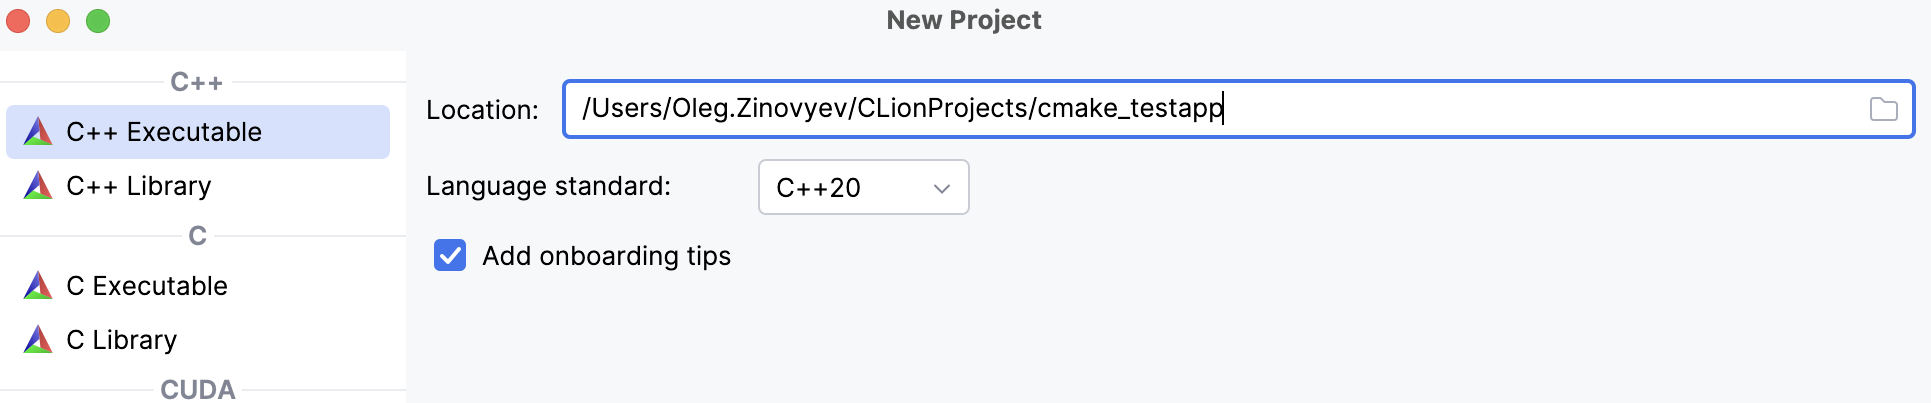The image size is (1931, 403).
Task: Uncheck the Add onboarding tips checkbox
Action: pos(450,256)
